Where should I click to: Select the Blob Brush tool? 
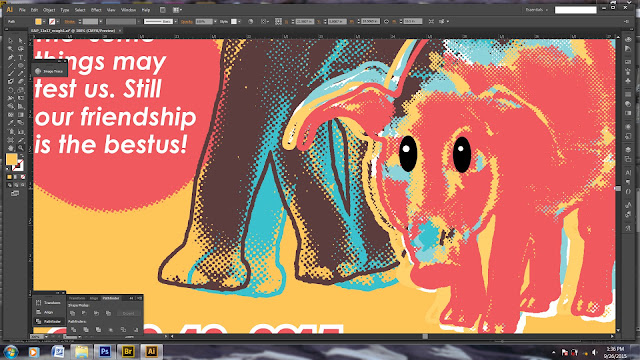pos(11,82)
